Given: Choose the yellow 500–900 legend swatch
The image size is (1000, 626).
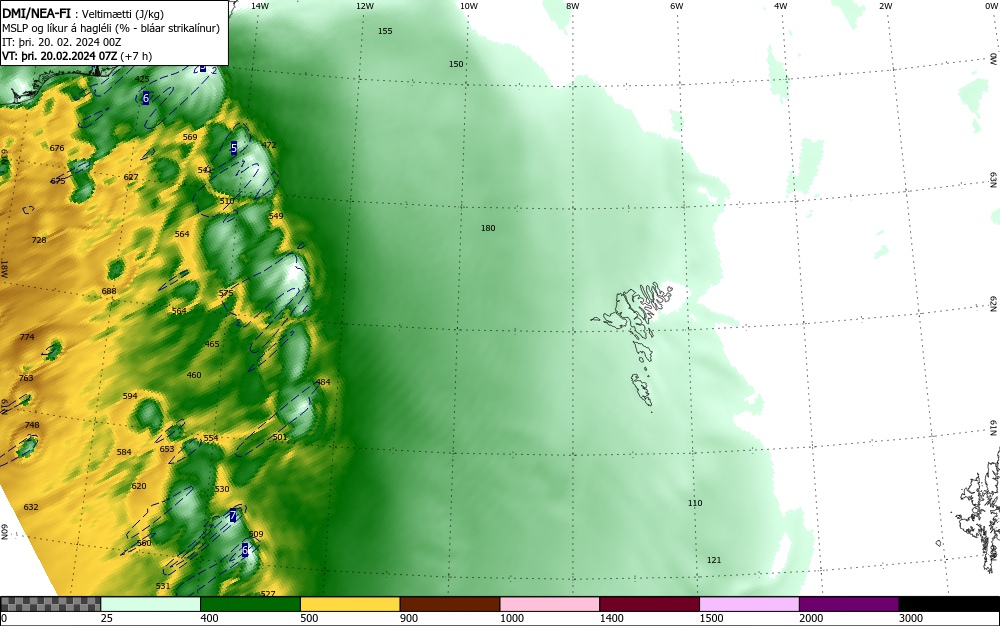Looking at the screenshot, I should pyautogui.click(x=350, y=604).
